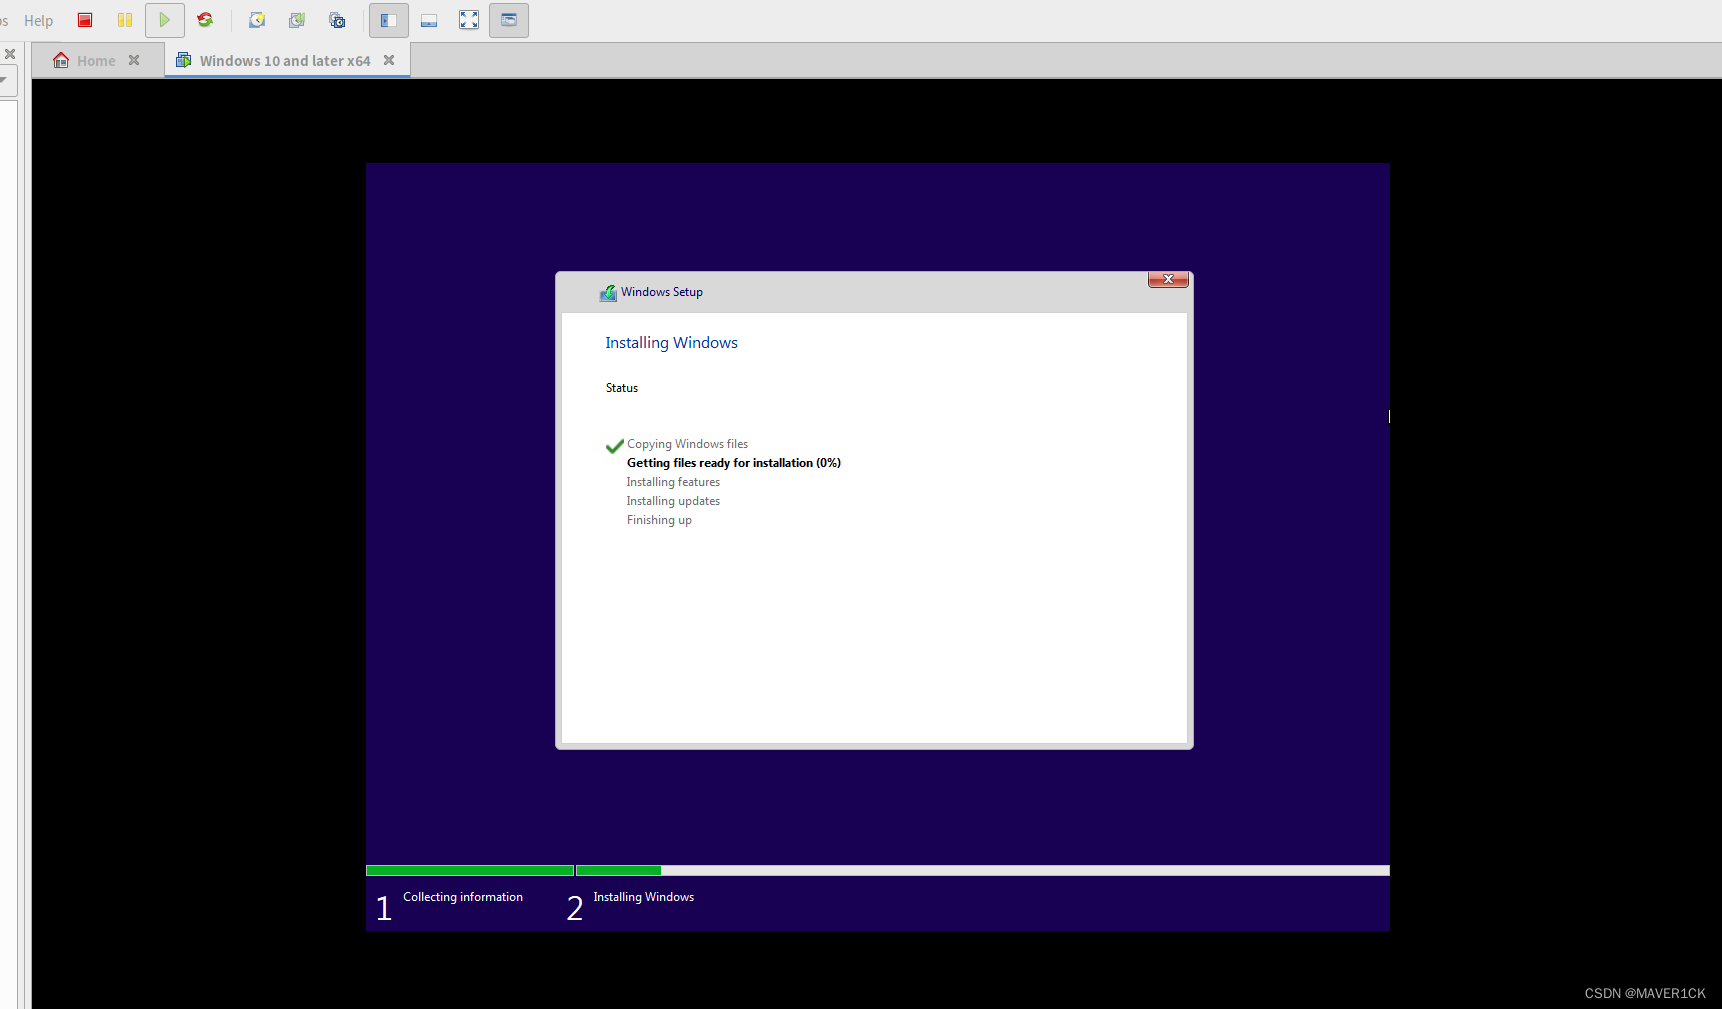The width and height of the screenshot is (1722, 1009).
Task: Open the Help menu
Action: pos(38,20)
